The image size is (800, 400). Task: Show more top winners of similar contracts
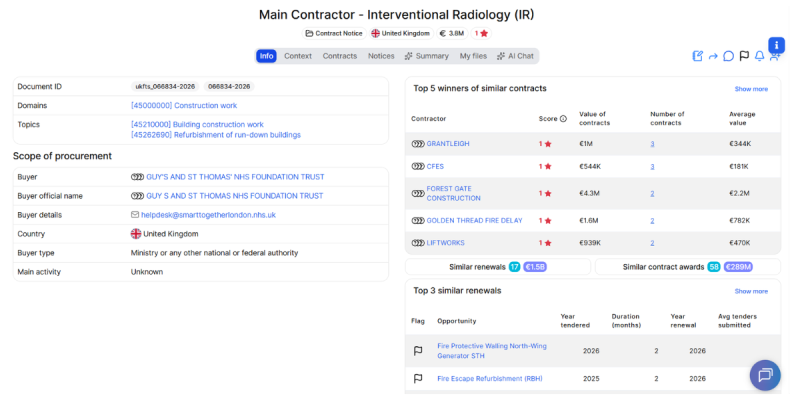pos(751,89)
